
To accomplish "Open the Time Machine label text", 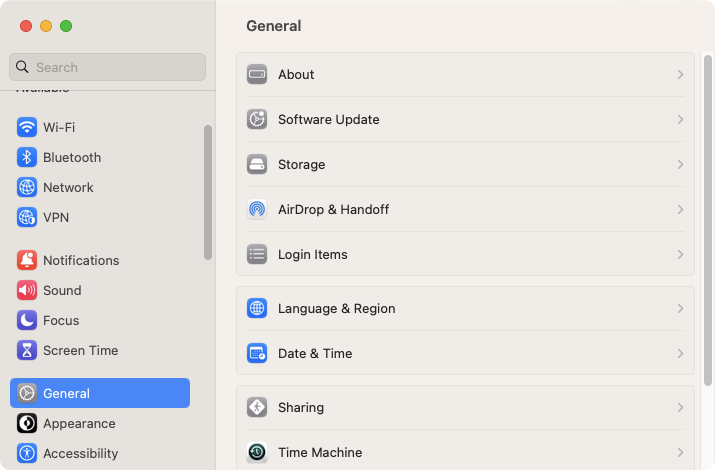I will 320,452.
